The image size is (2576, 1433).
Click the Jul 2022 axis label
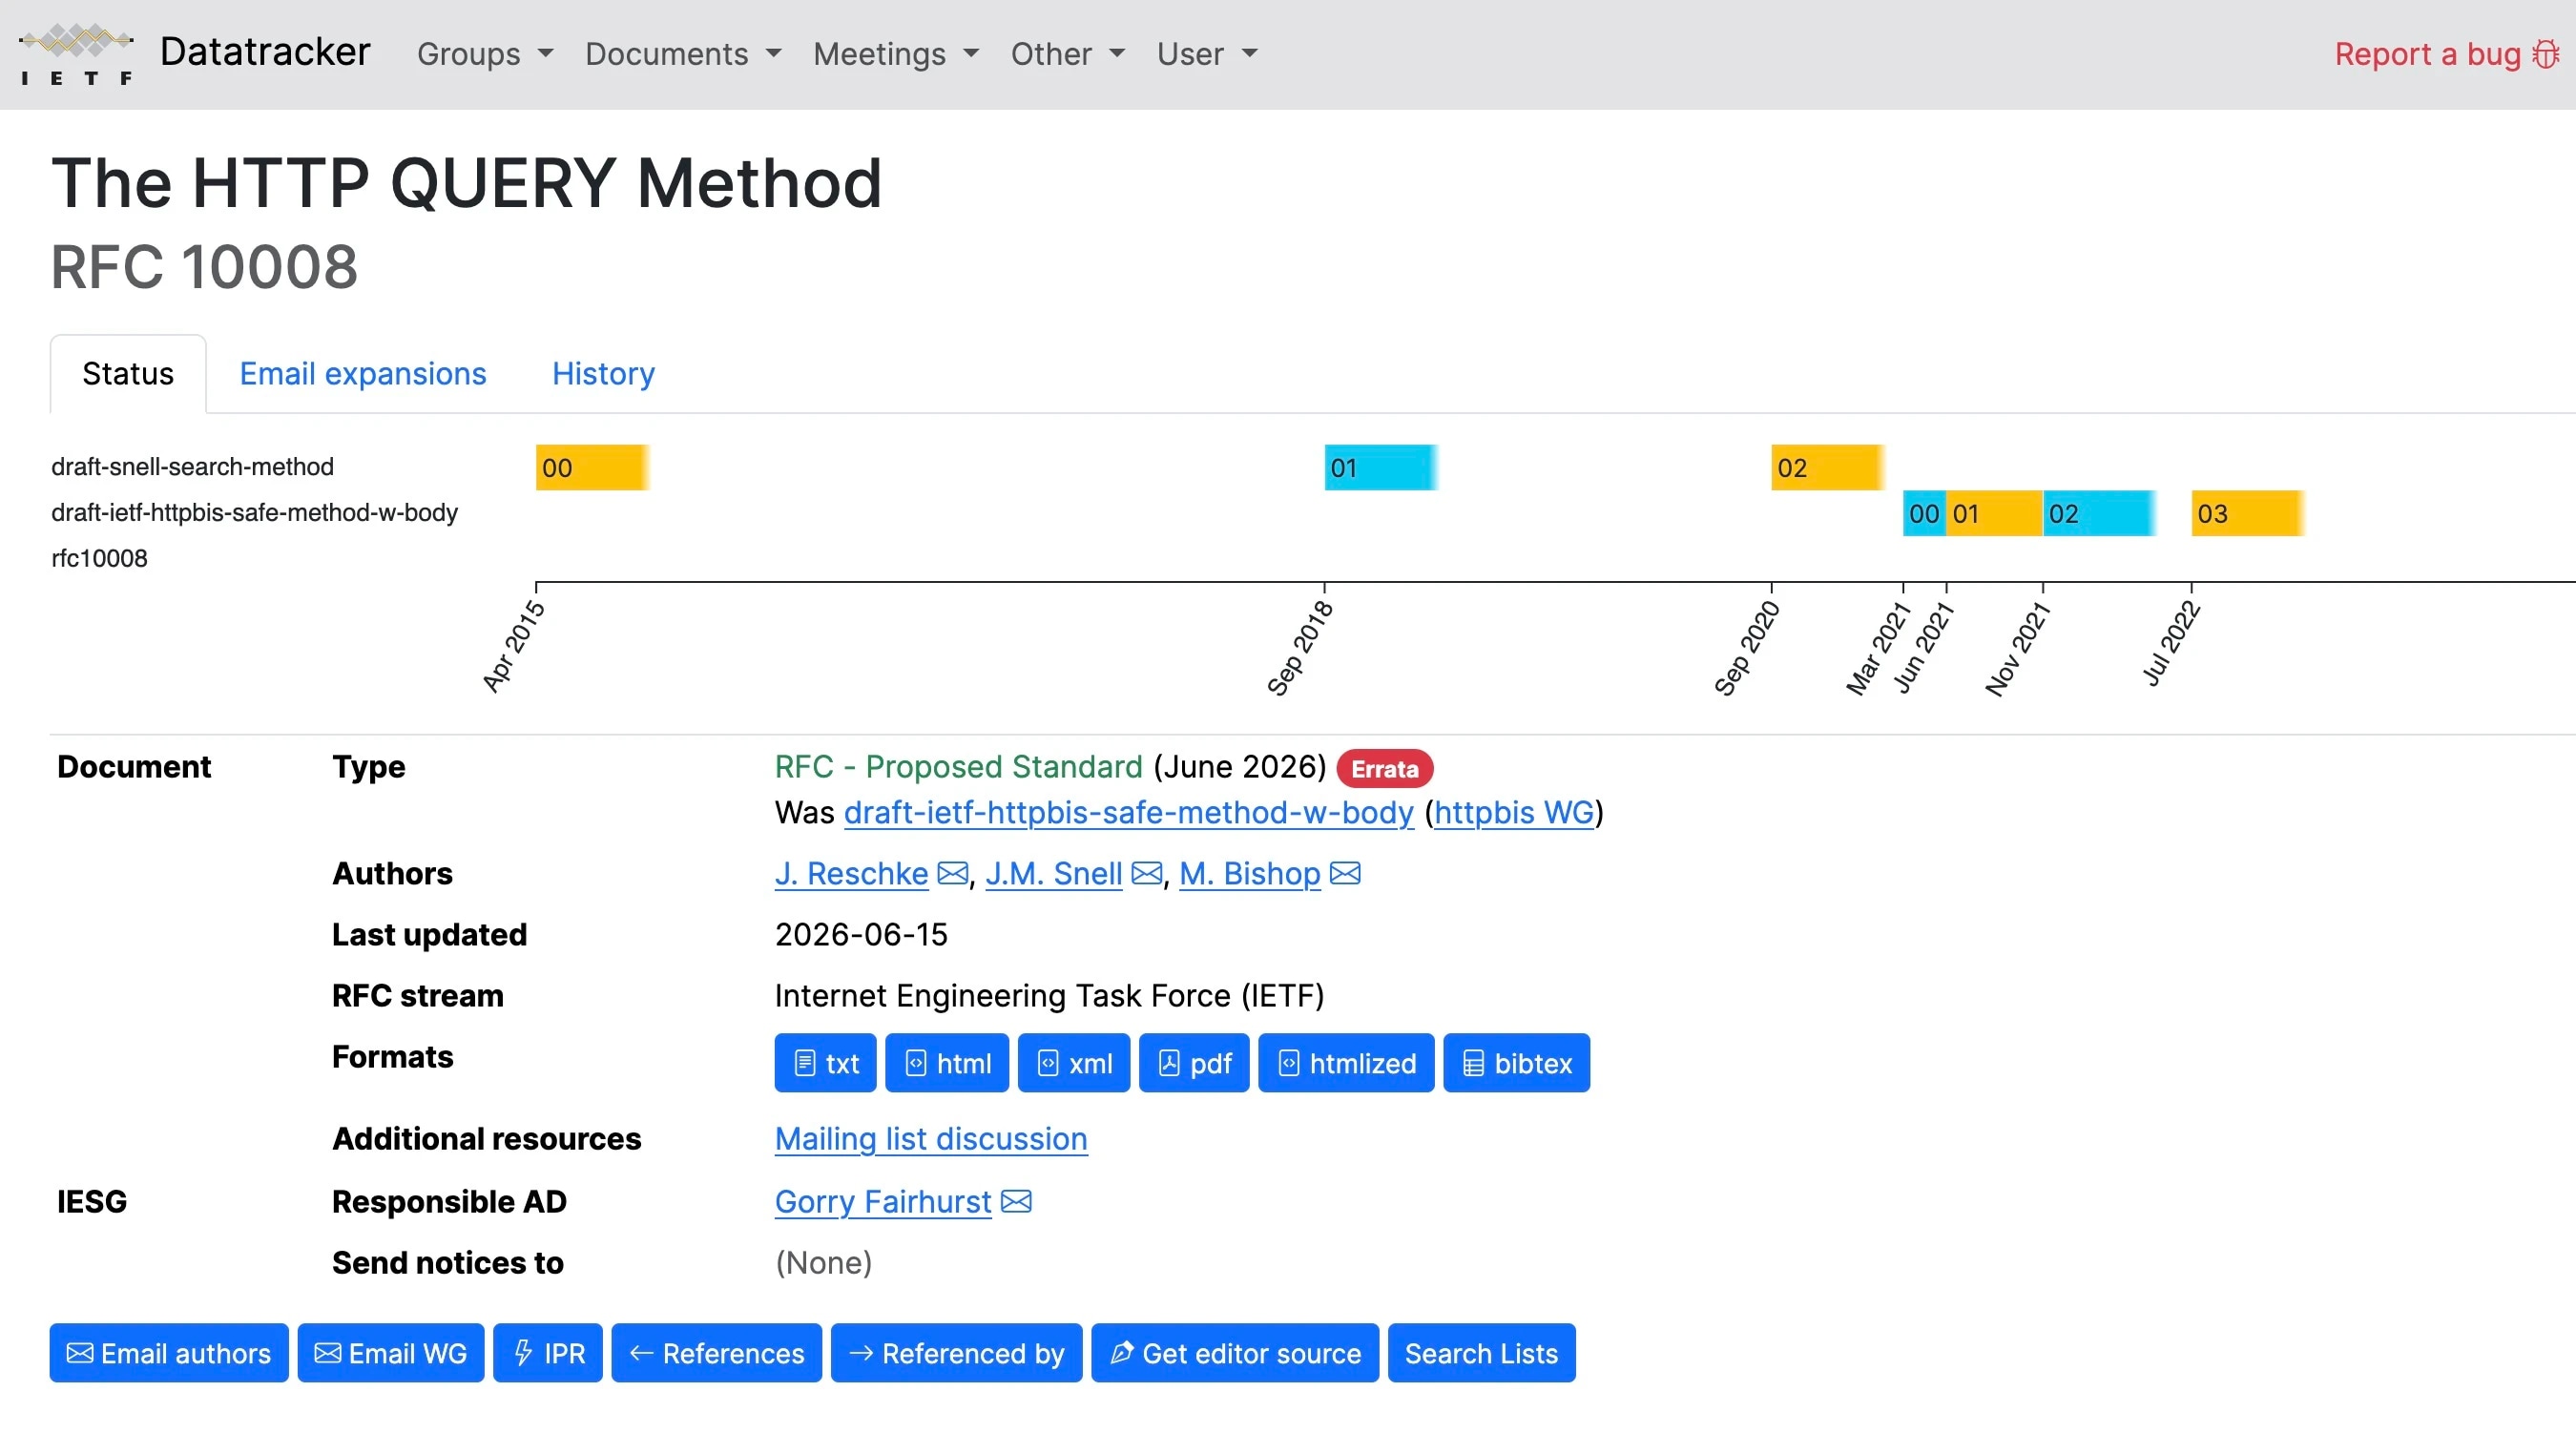2172,644
